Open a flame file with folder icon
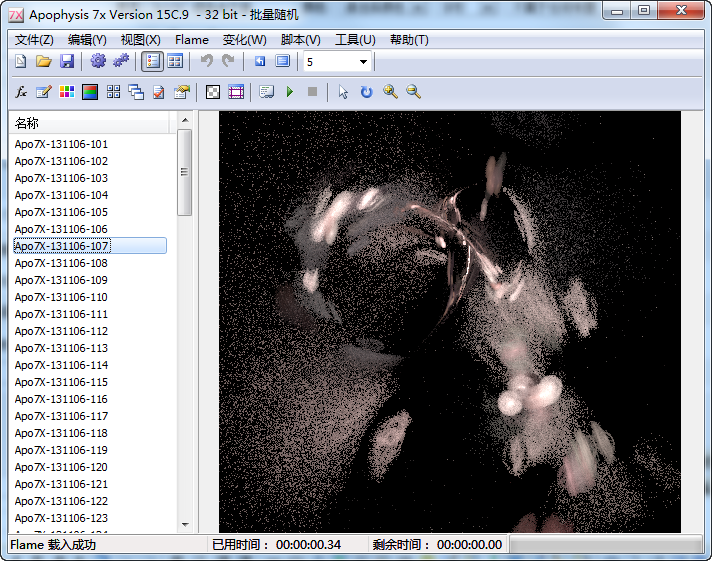This screenshot has height=561, width=712. click(x=44, y=62)
